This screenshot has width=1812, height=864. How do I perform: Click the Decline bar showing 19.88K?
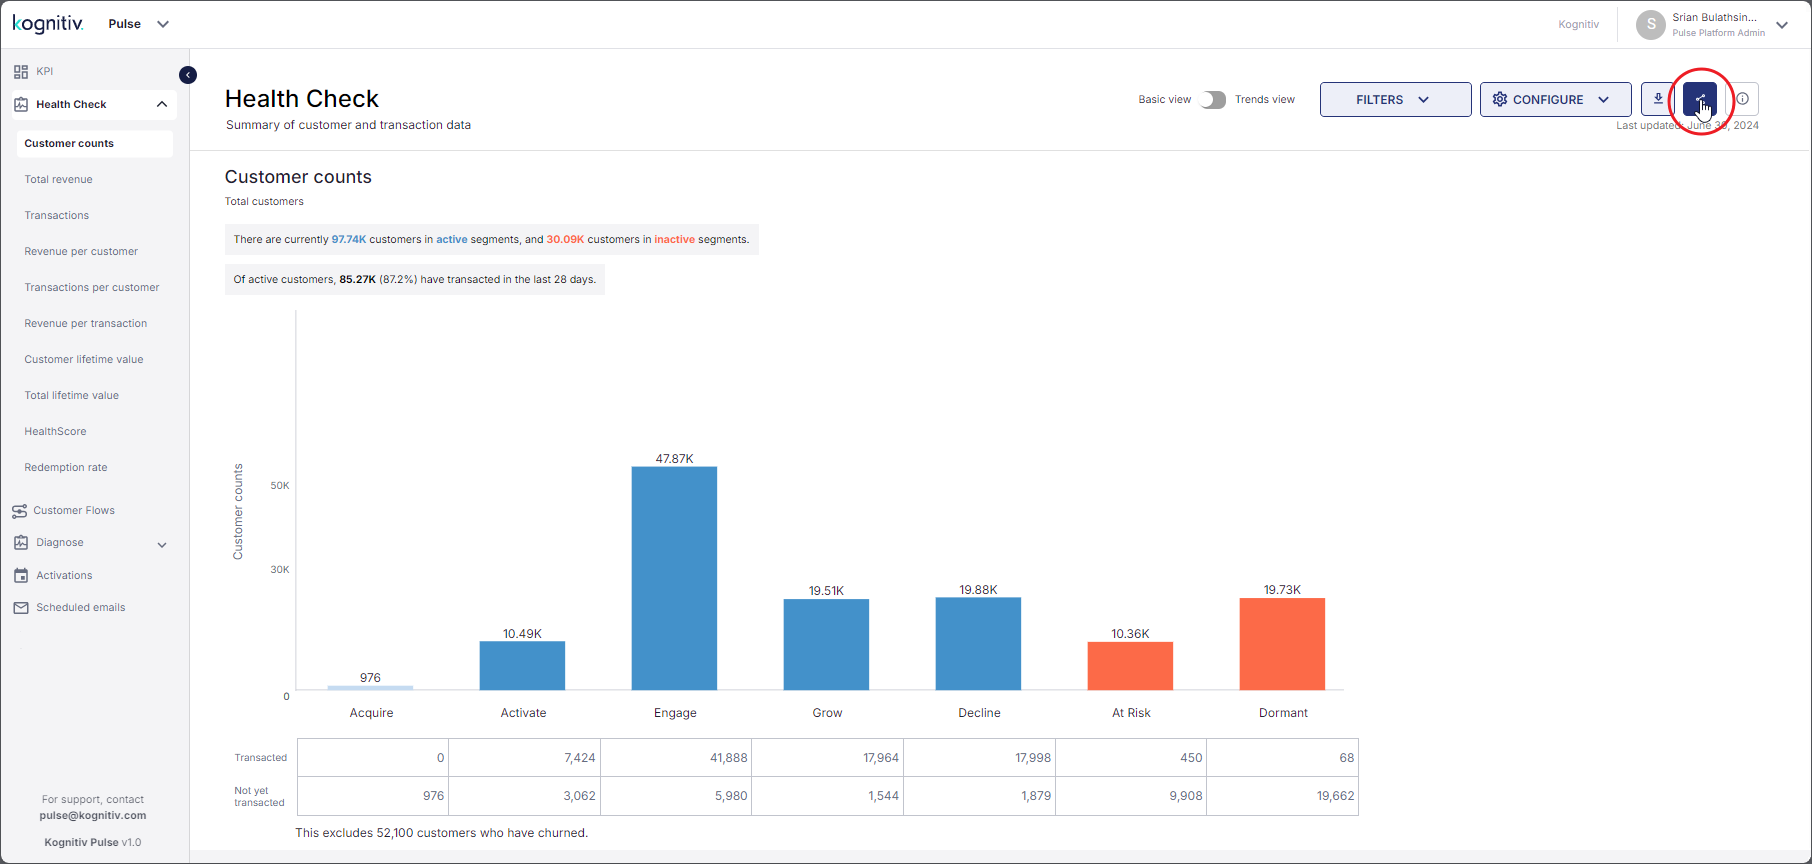978,644
